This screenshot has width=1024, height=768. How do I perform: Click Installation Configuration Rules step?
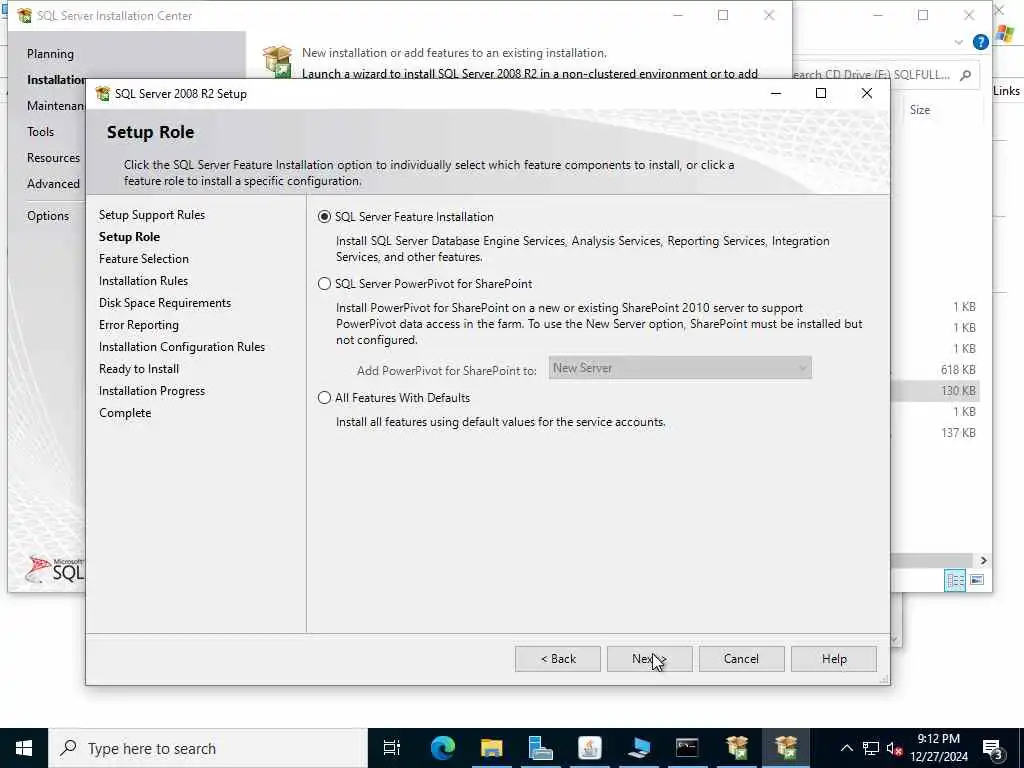click(182, 347)
